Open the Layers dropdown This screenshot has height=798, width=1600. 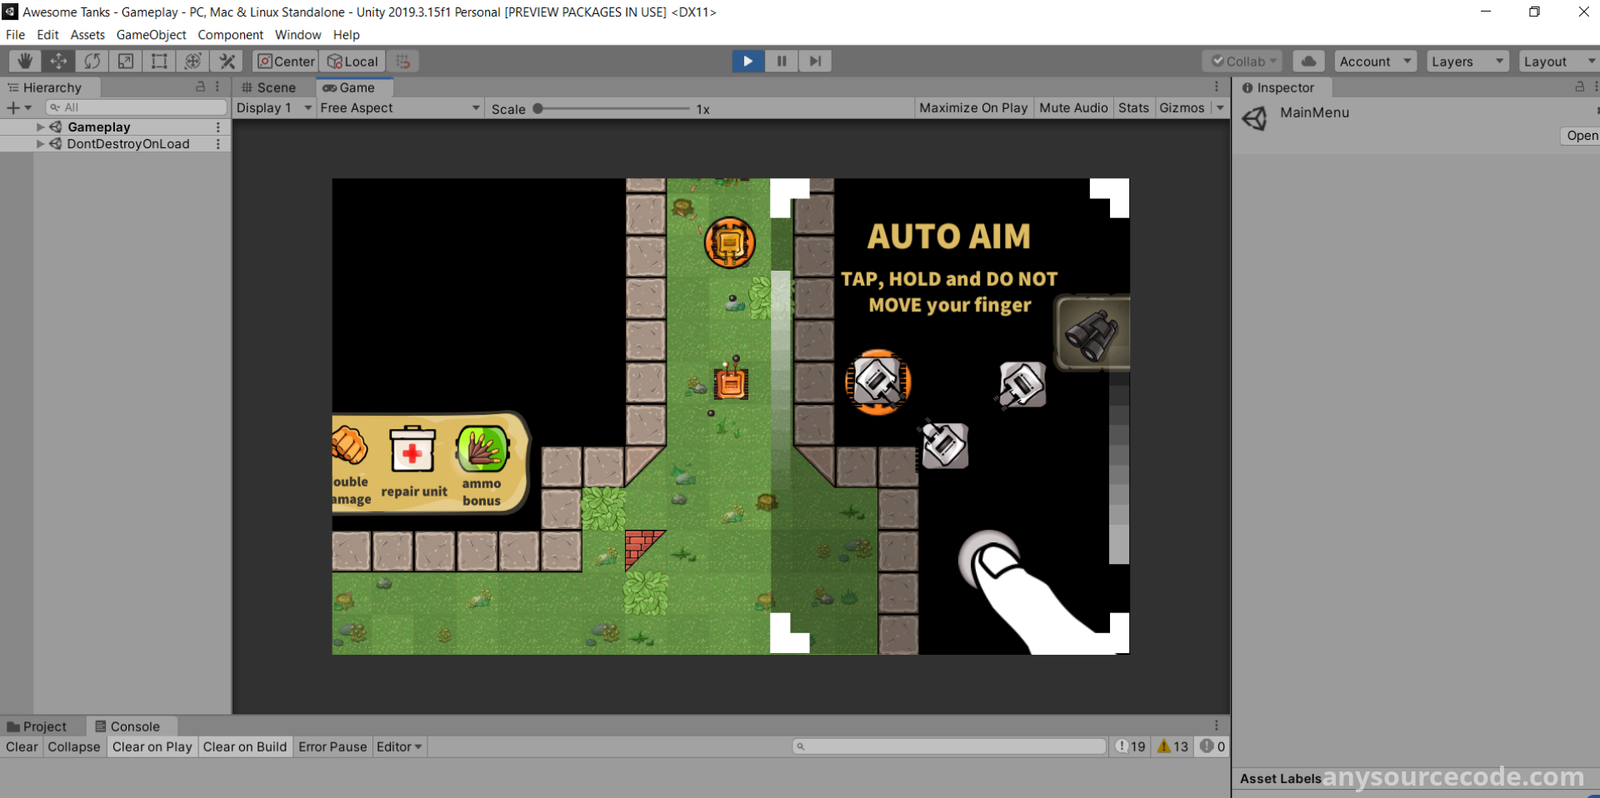[1467, 61]
